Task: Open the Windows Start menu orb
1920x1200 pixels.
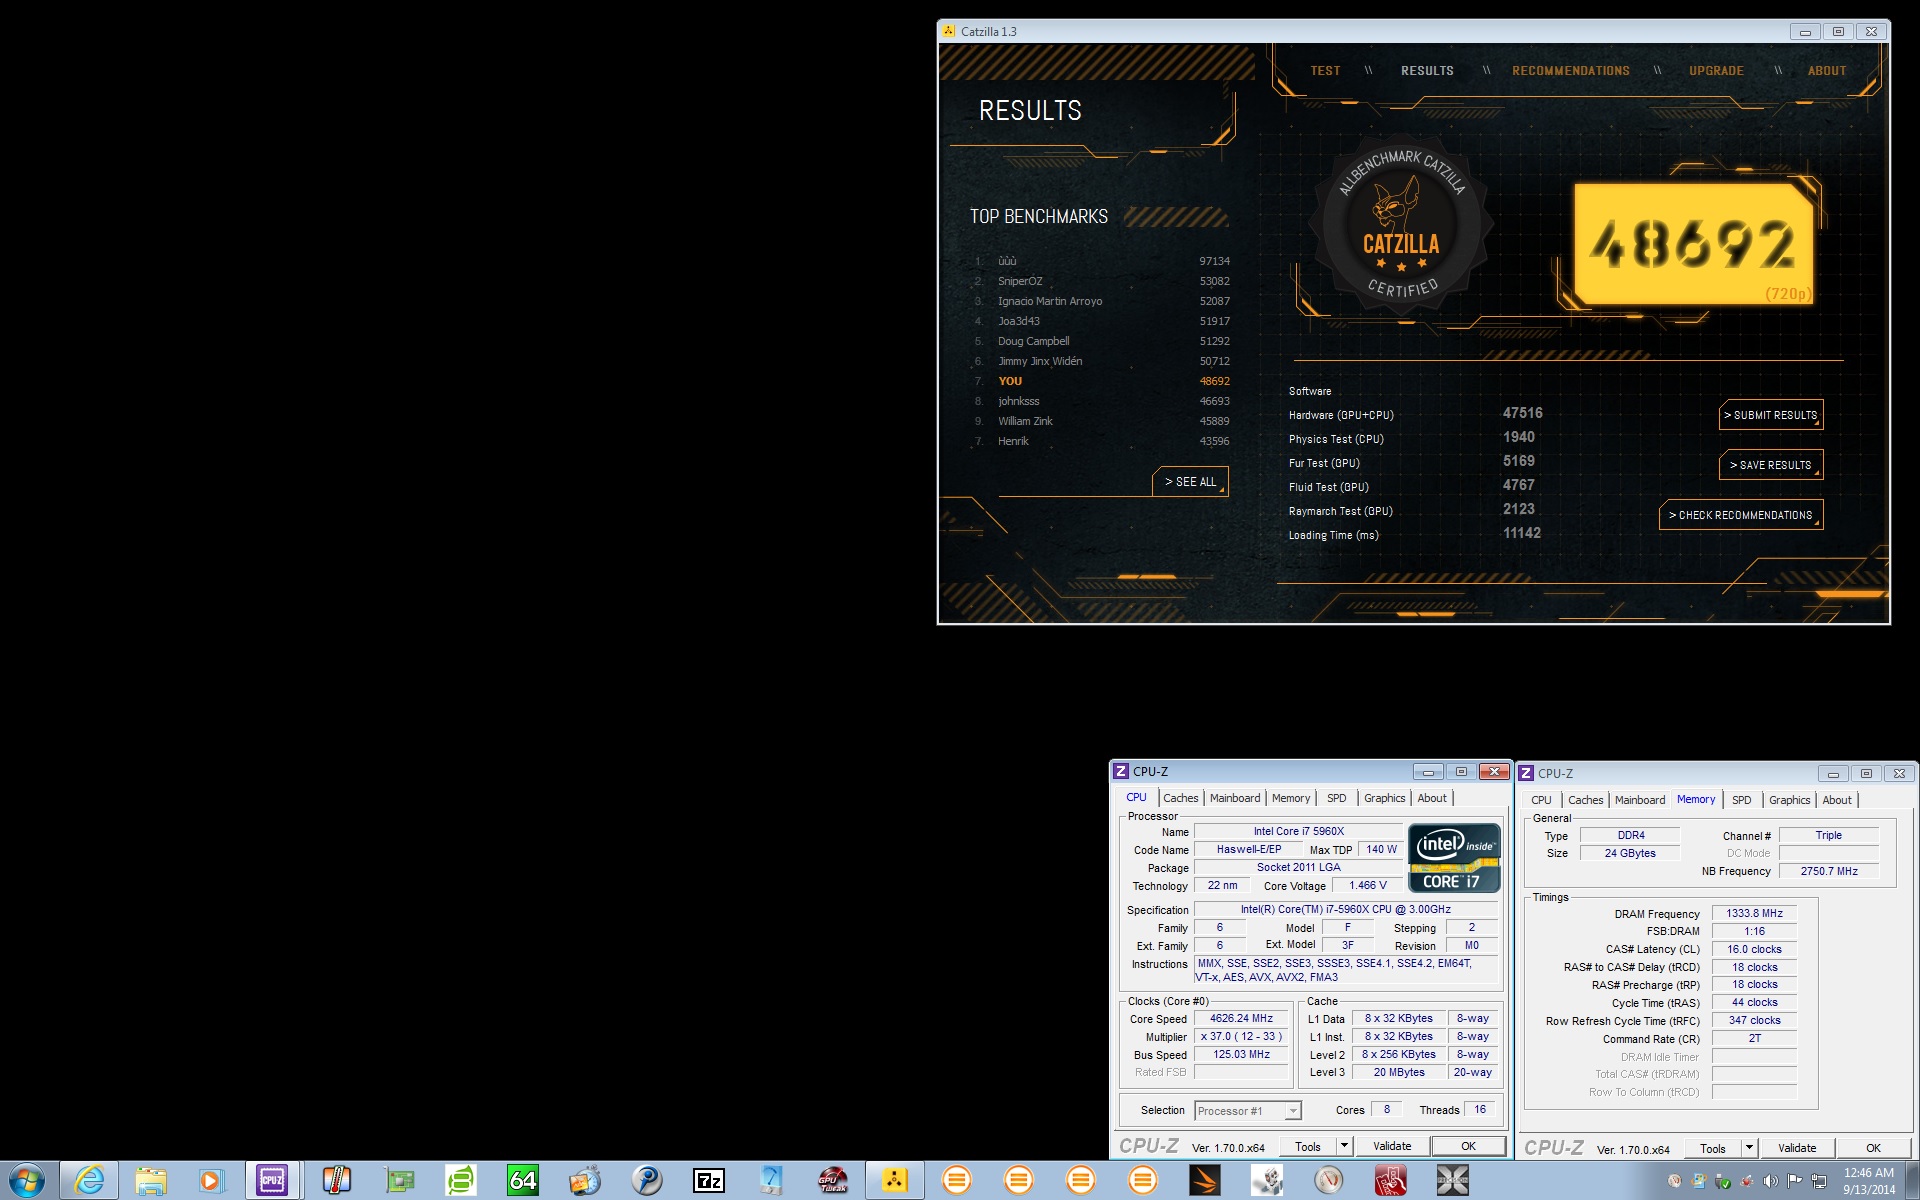Action: pos(26,1181)
